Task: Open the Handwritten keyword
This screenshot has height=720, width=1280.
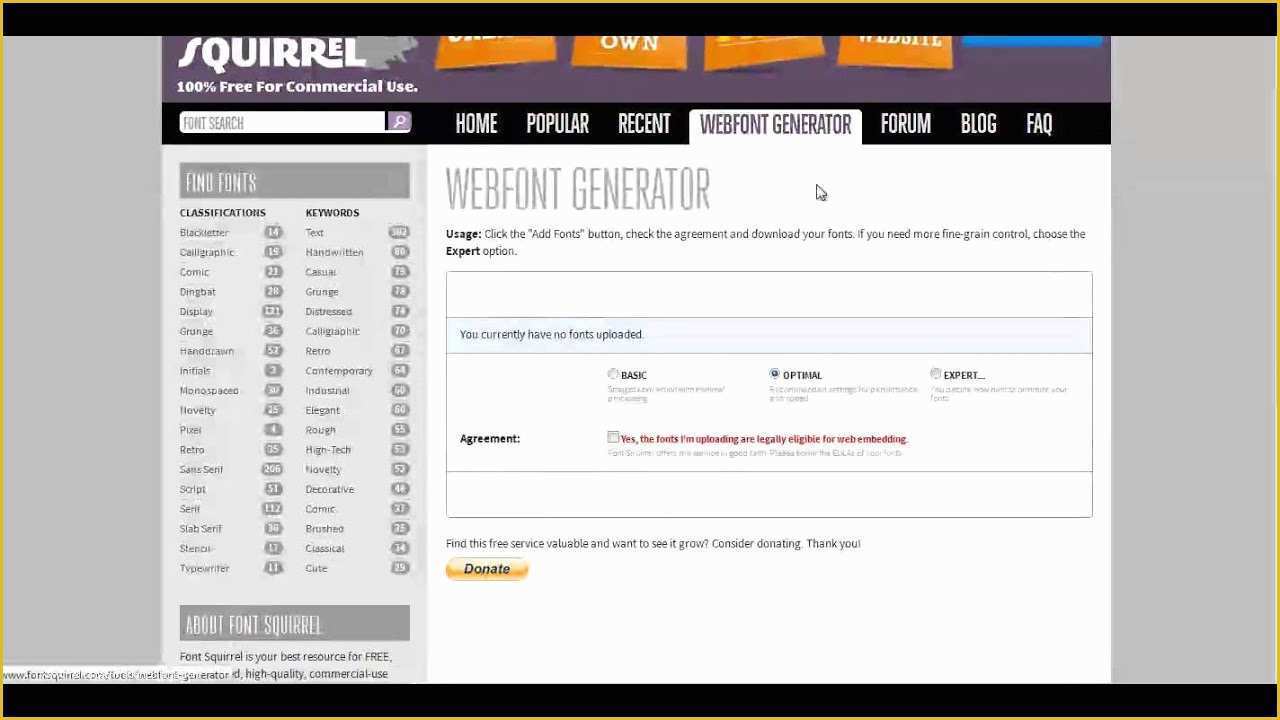Action: (334, 252)
